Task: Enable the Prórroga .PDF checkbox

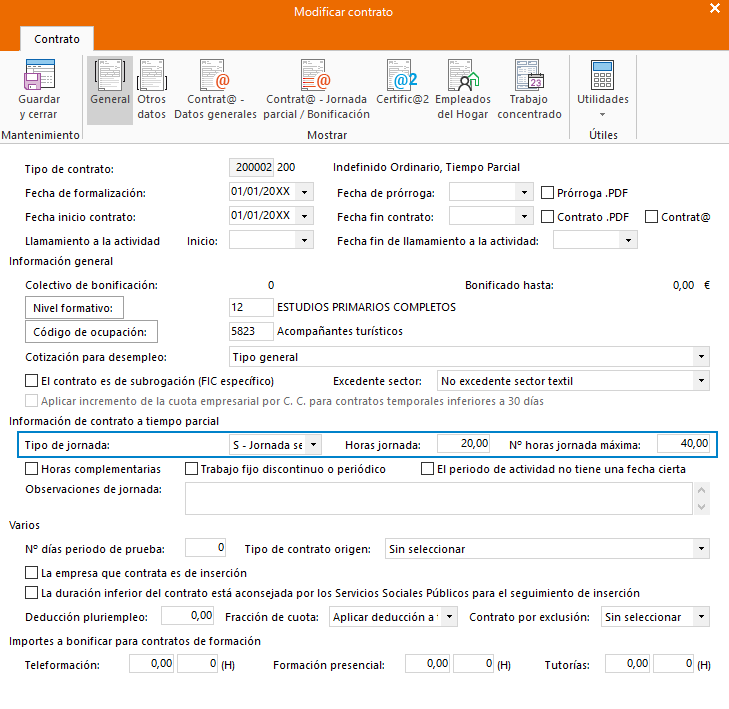Action: tap(547, 192)
